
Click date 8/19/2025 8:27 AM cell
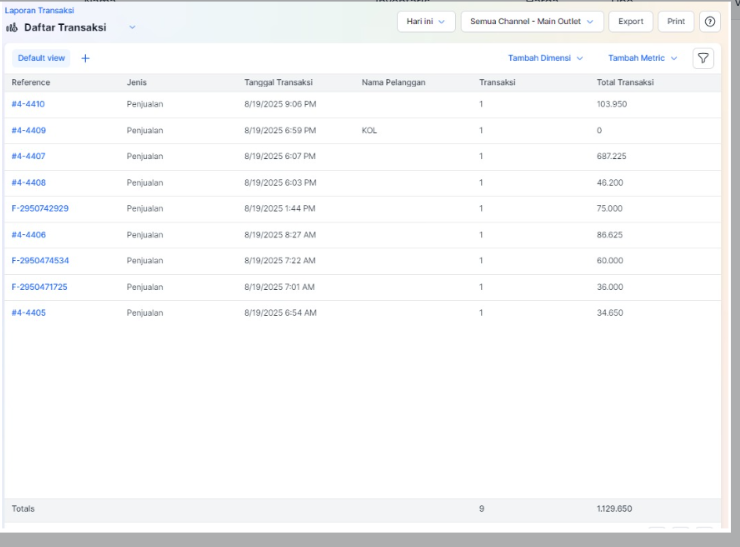[280, 235]
